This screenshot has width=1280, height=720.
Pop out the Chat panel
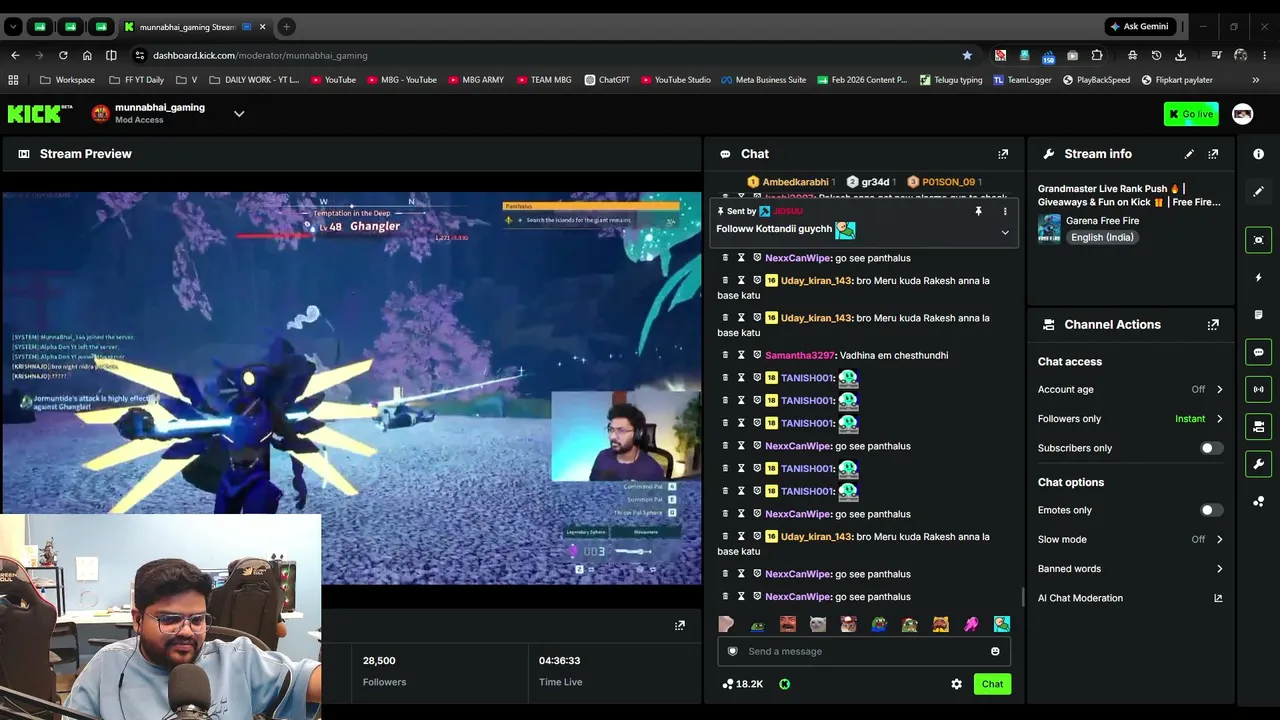point(1003,154)
